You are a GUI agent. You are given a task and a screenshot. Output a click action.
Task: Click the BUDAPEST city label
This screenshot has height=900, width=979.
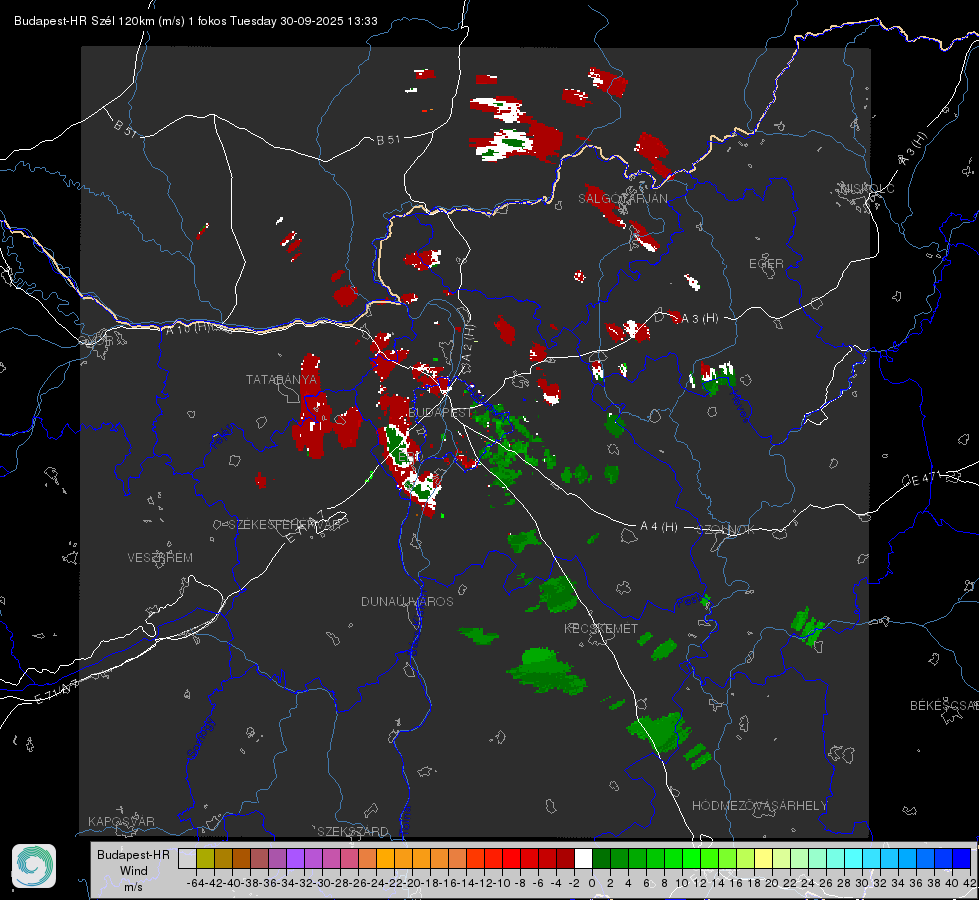point(440,412)
